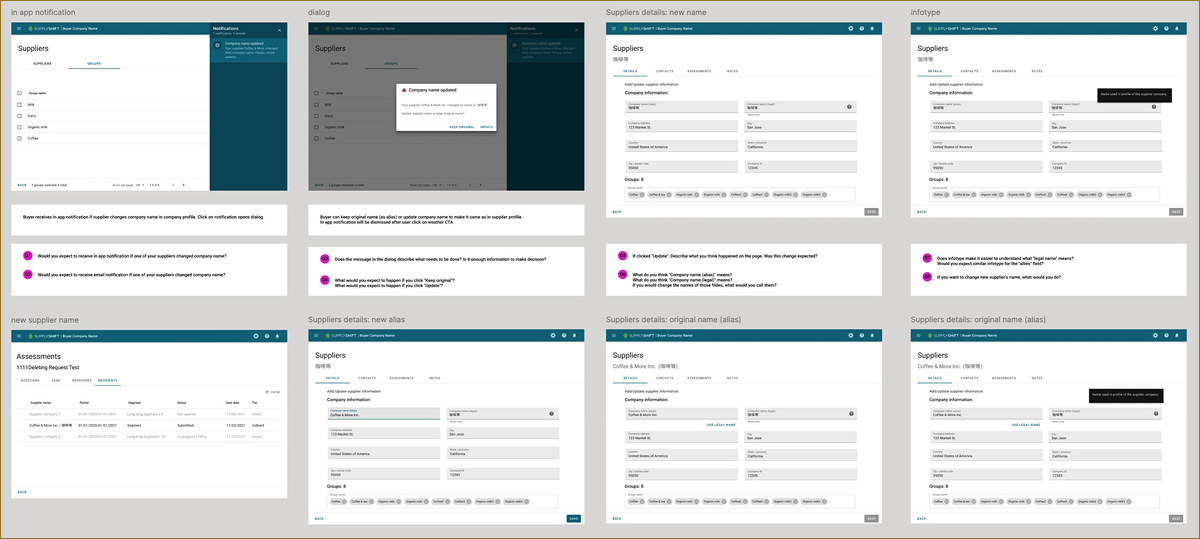Click Update in the Company name updated dialog
The height and width of the screenshot is (539, 1200).
pyautogui.click(x=486, y=127)
